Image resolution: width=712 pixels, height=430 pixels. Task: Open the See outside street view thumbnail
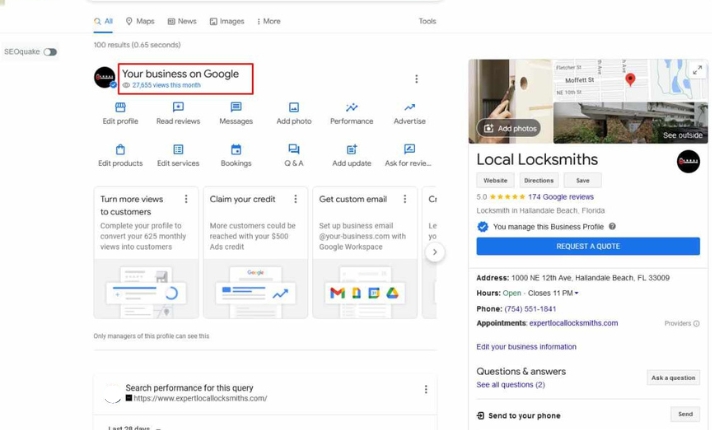(x=630, y=123)
